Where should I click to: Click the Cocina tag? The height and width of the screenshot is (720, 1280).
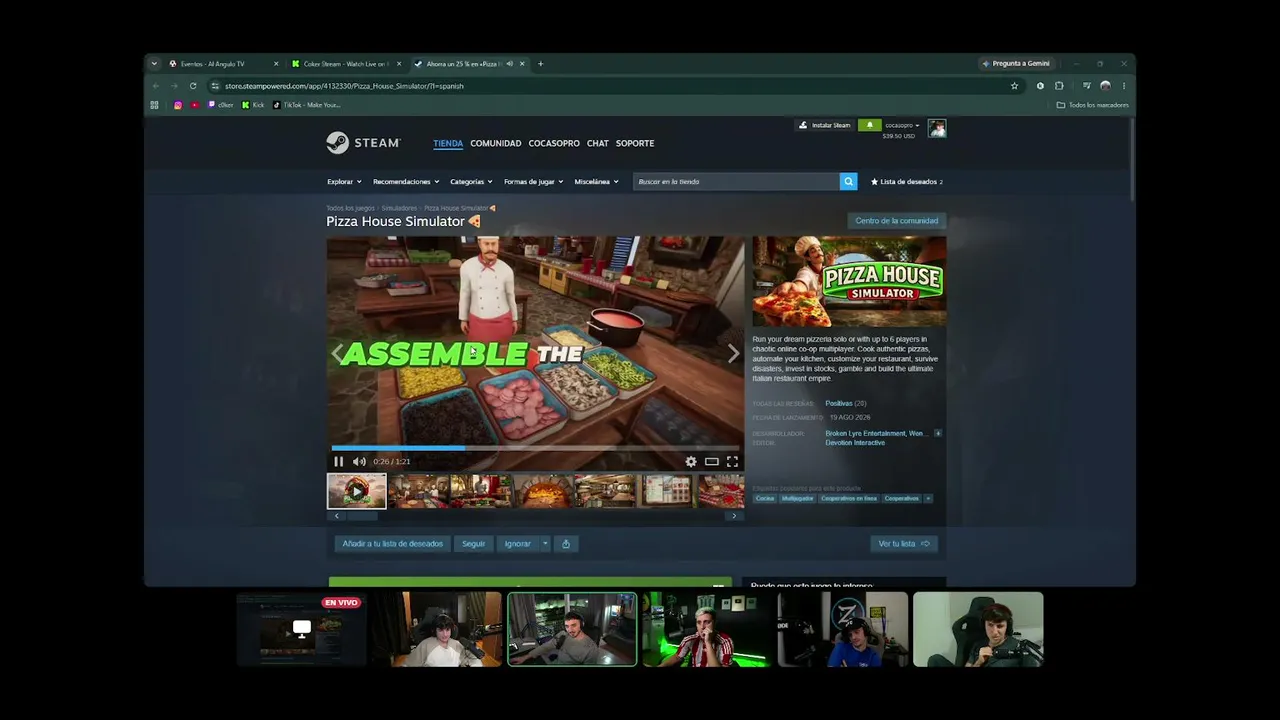pos(765,498)
